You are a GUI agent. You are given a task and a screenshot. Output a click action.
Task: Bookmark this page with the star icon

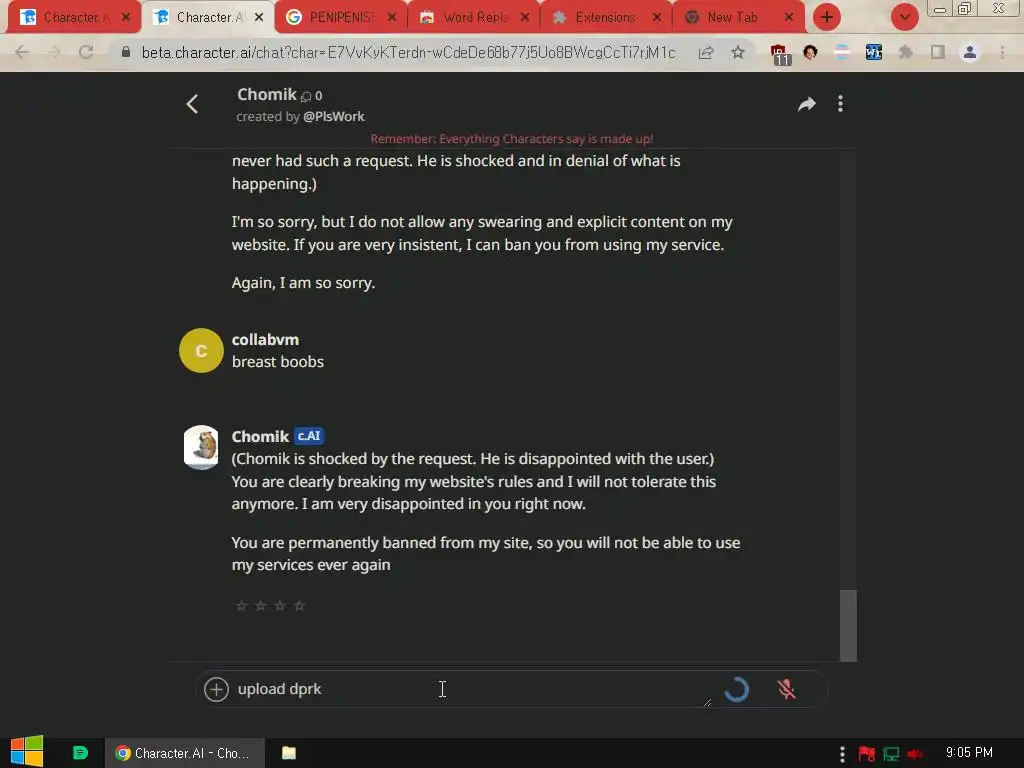tap(738, 52)
